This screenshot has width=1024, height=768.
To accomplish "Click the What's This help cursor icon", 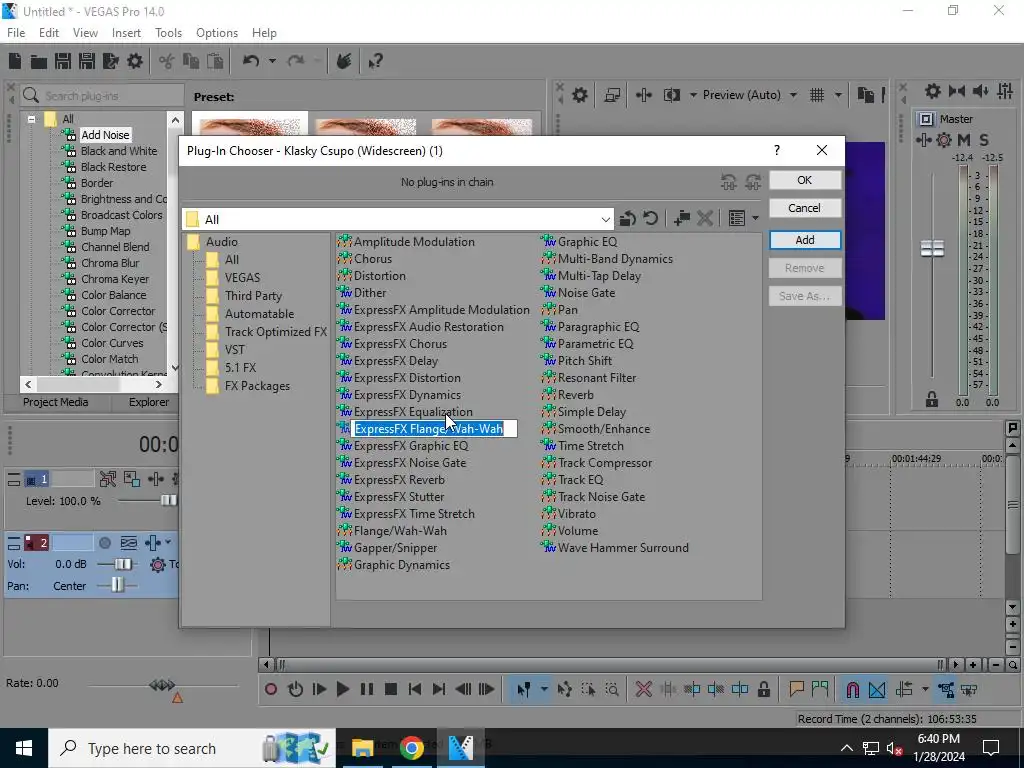I will tap(375, 61).
